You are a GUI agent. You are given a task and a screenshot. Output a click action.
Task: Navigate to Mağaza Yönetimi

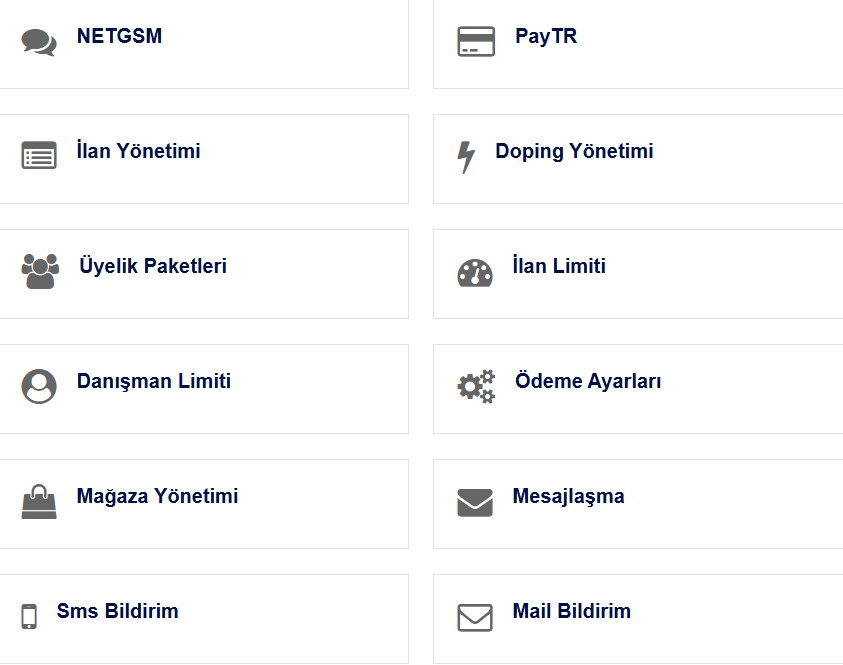157,497
